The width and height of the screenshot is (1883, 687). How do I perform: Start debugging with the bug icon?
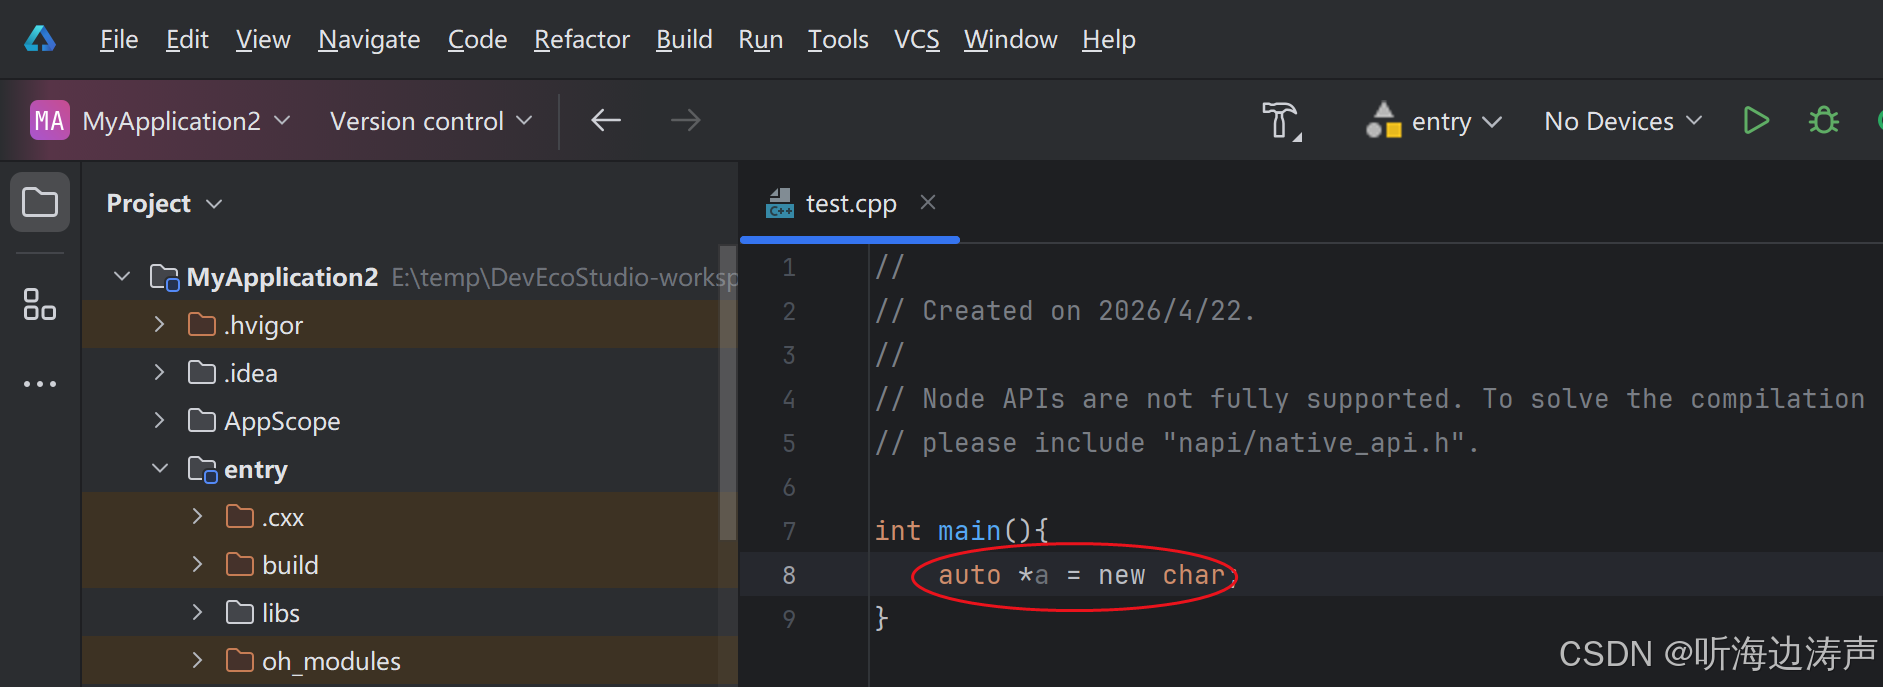point(1823,121)
